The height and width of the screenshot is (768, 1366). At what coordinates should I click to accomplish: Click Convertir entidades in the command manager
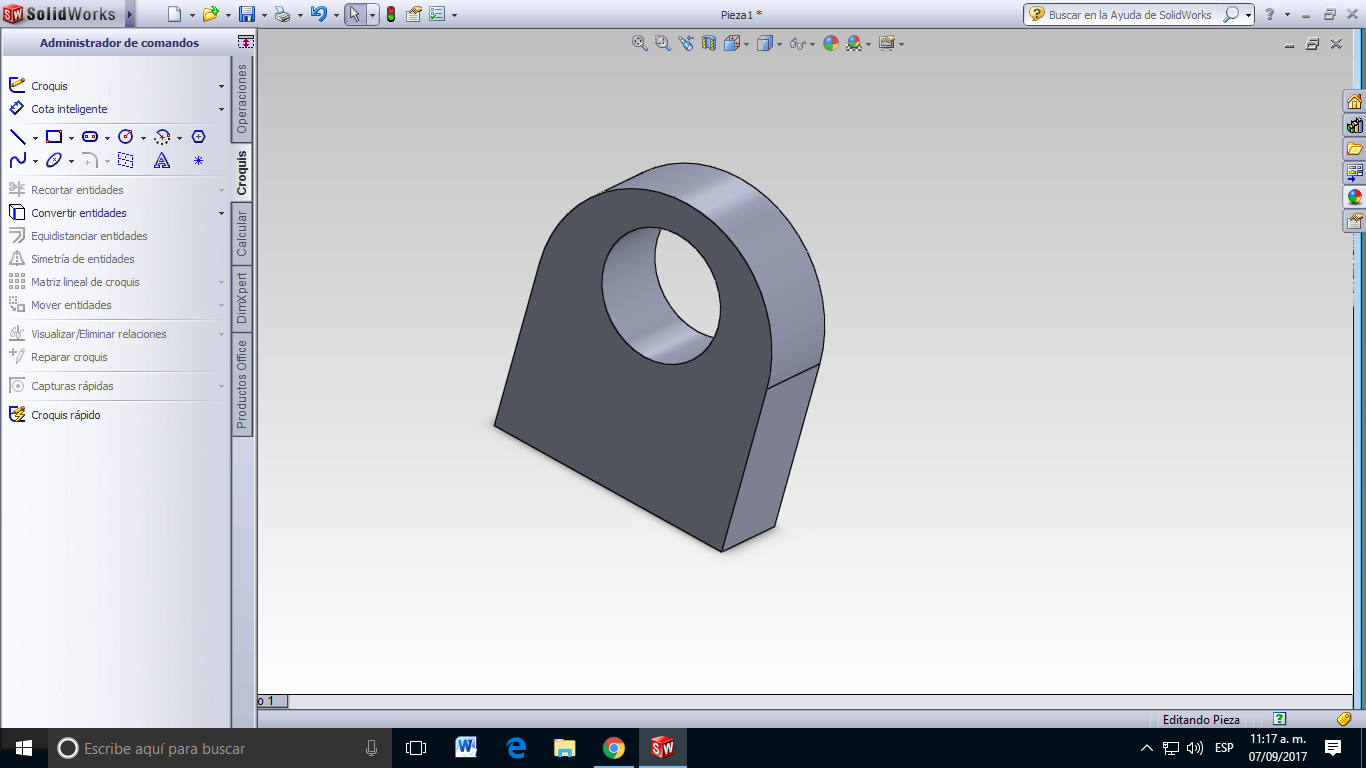click(x=78, y=213)
